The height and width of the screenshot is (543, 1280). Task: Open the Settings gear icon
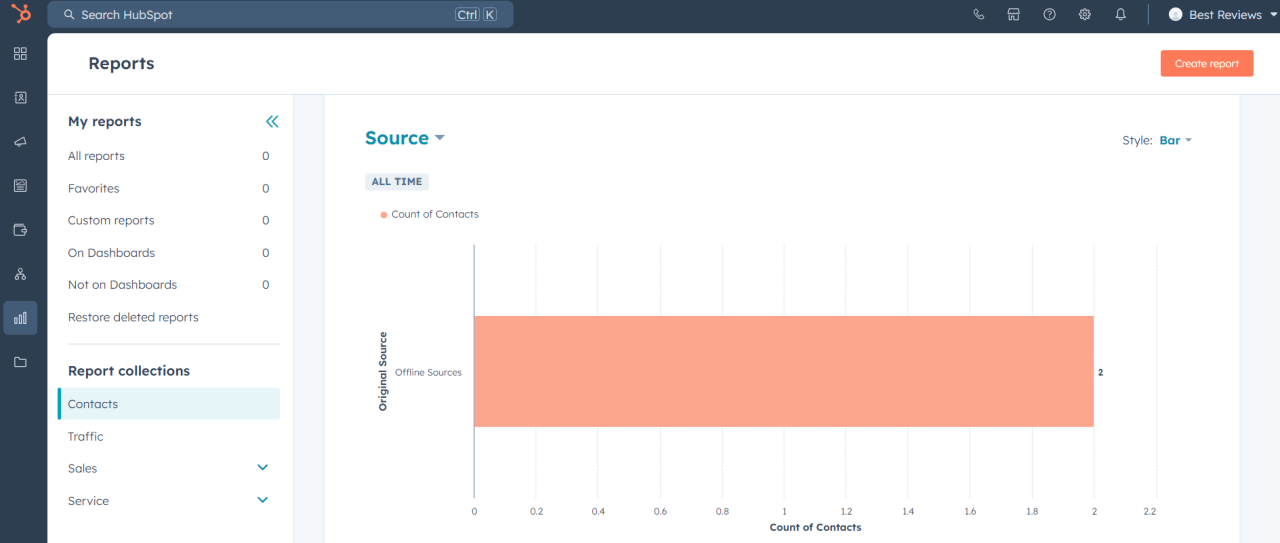click(1085, 14)
